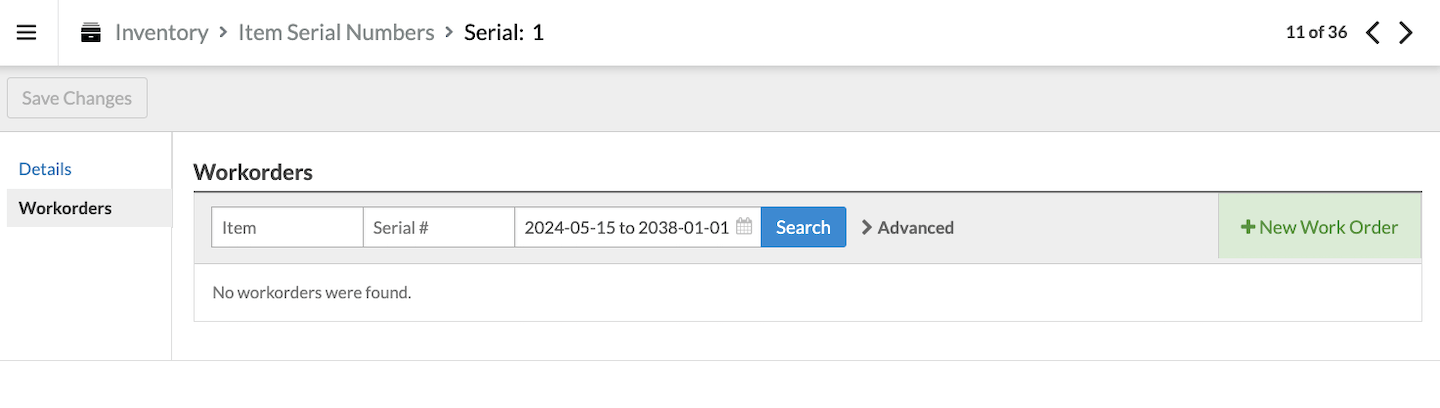Open the Item Serial Numbers breadcrumb
The image size is (1440, 408).
click(x=336, y=32)
